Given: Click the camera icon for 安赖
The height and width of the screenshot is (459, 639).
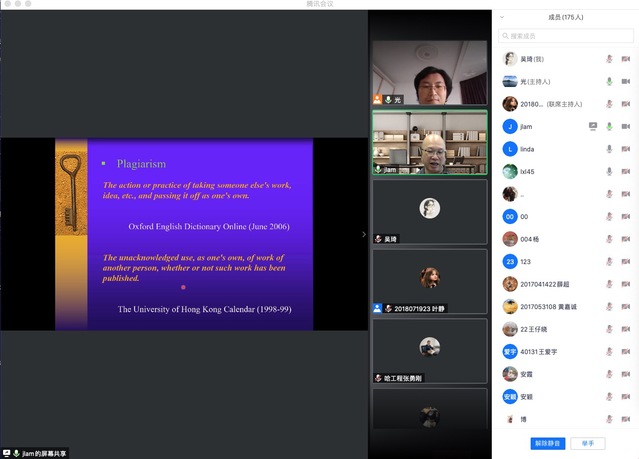Looking at the screenshot, I should [625, 397].
